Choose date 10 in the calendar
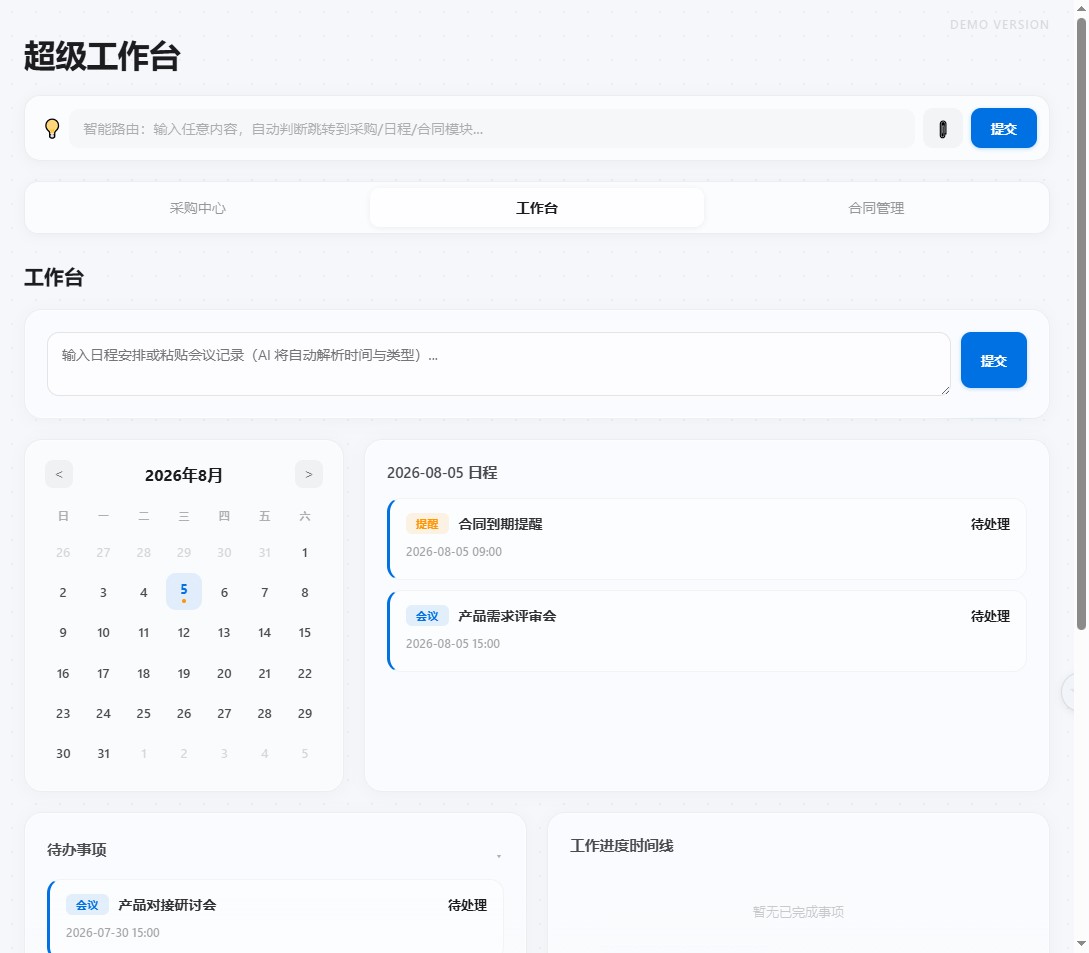Viewport: 1089px width, 953px height. [x=103, y=633]
